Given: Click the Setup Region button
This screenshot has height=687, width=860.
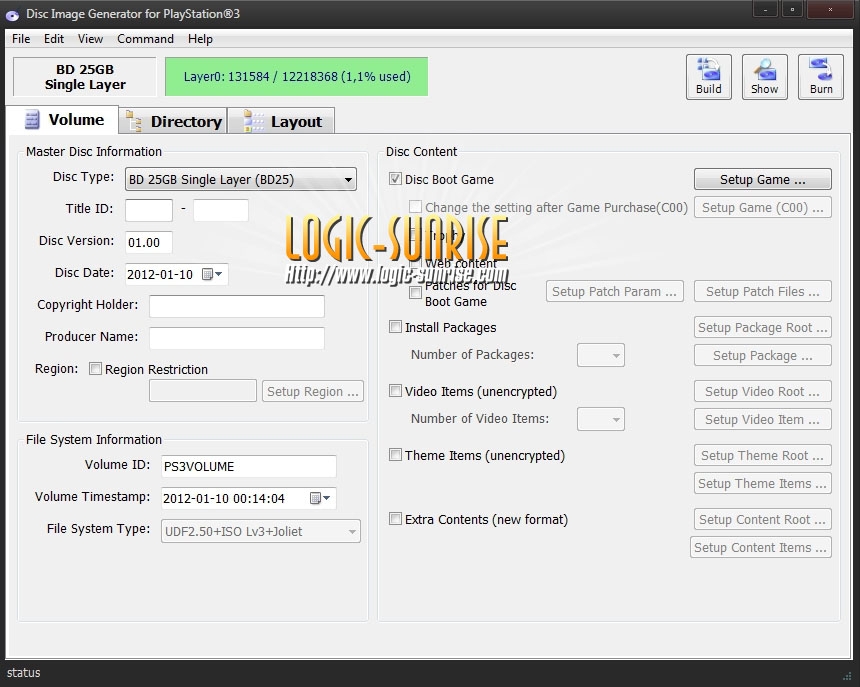Looking at the screenshot, I should [313, 391].
